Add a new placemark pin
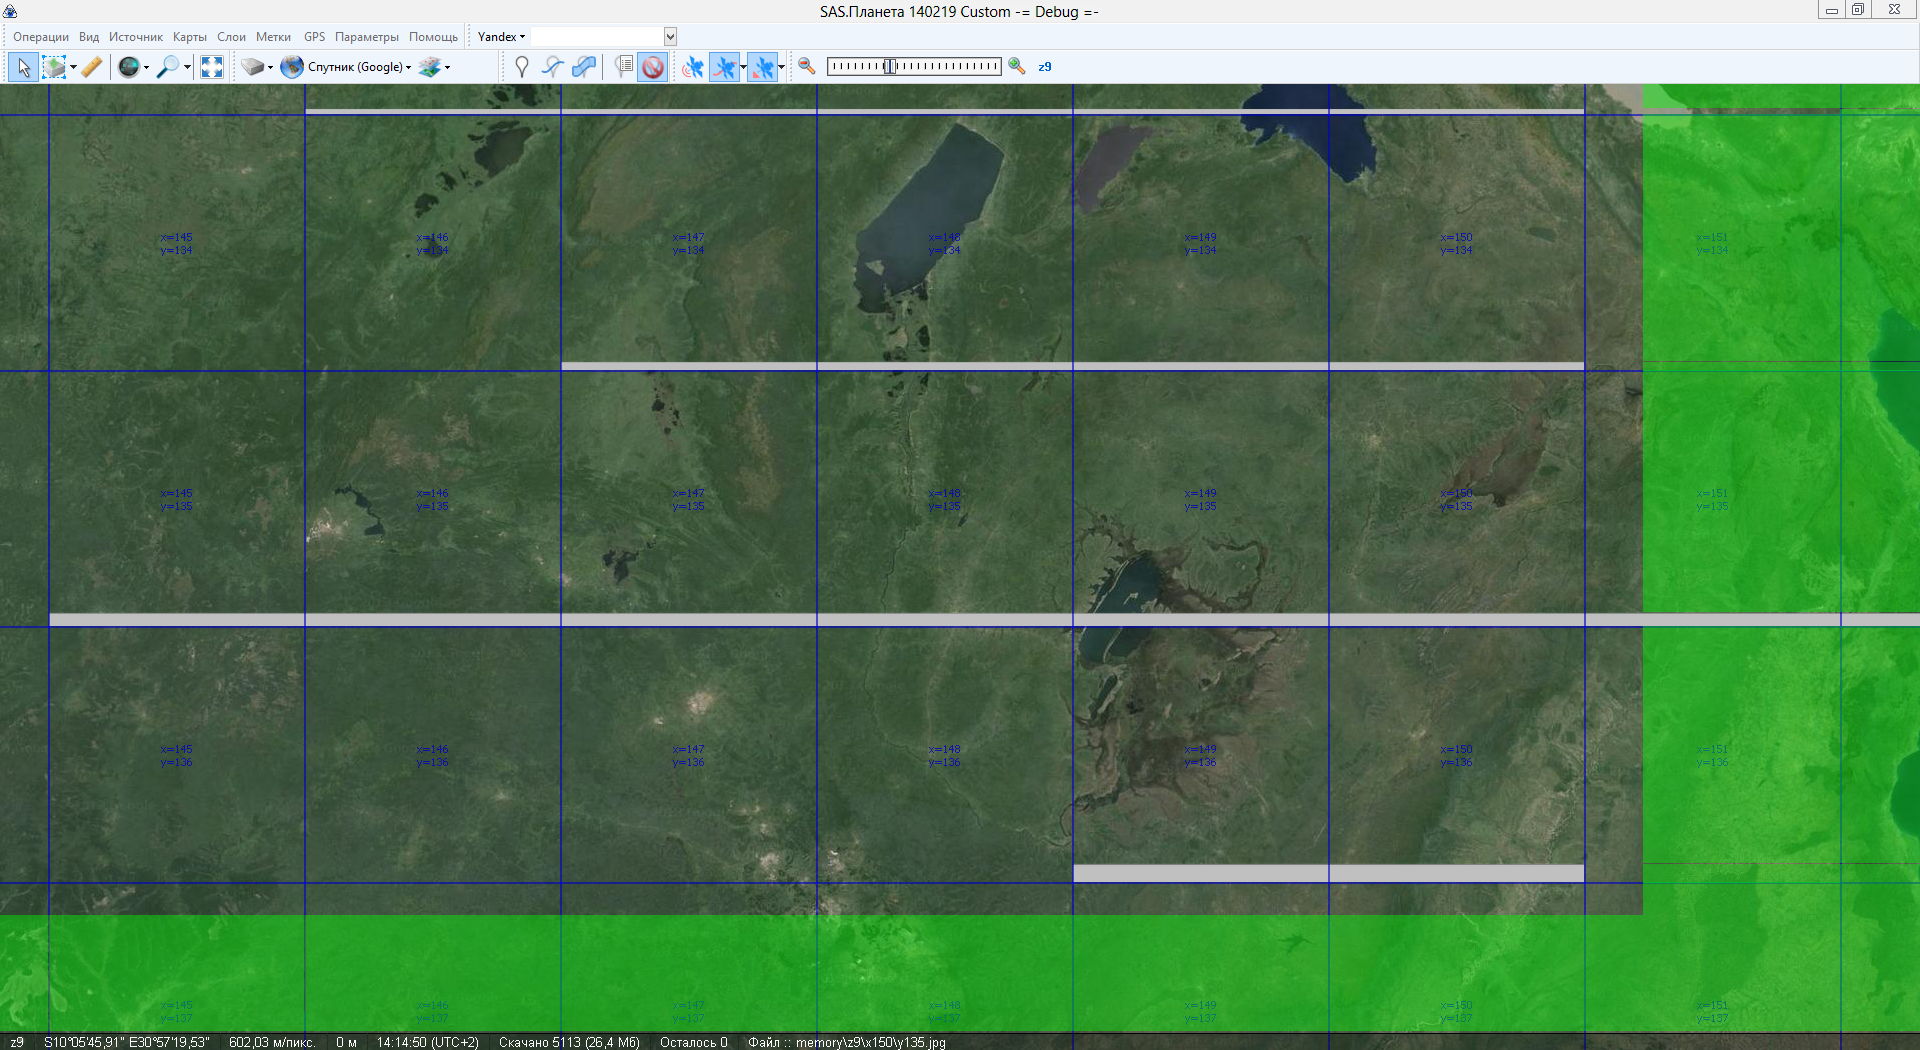The width and height of the screenshot is (1920, 1050). (521, 67)
